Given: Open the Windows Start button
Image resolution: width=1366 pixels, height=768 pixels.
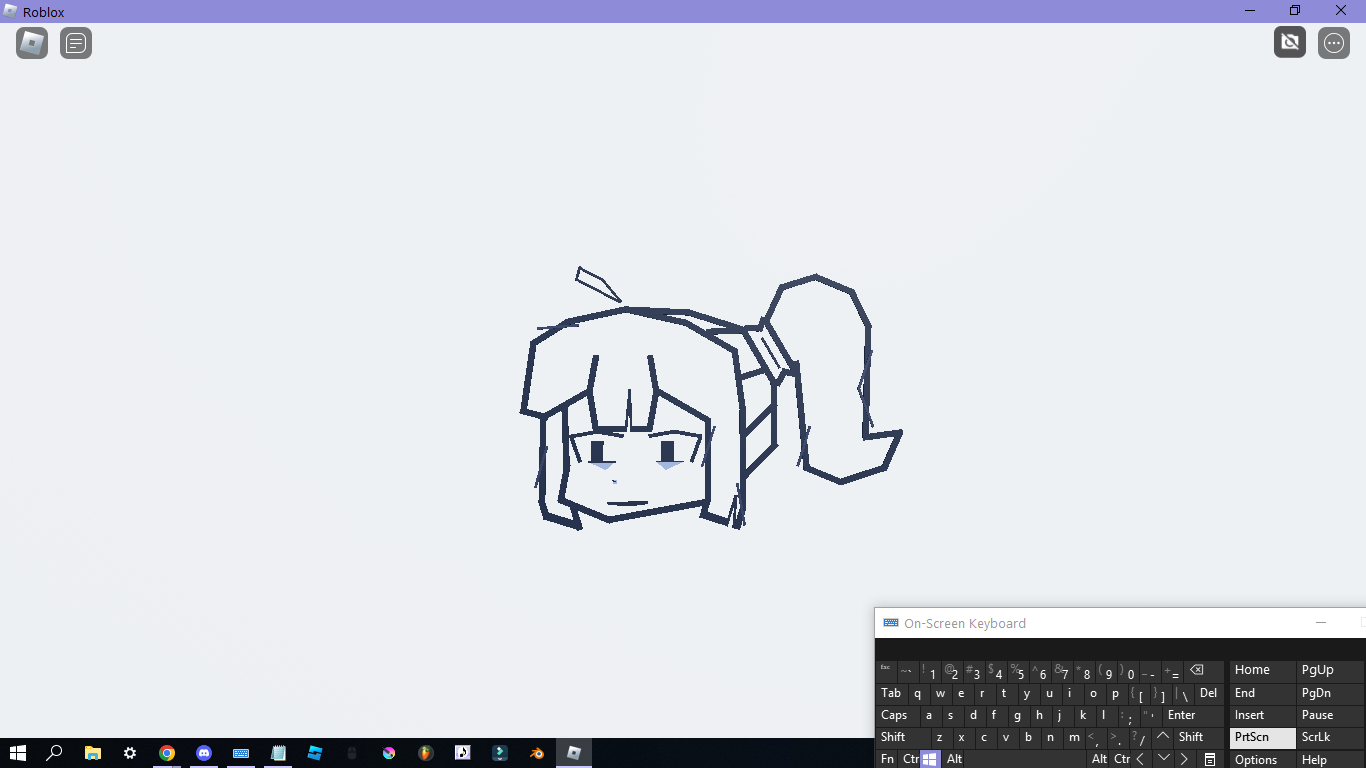Looking at the screenshot, I should click(x=17, y=753).
